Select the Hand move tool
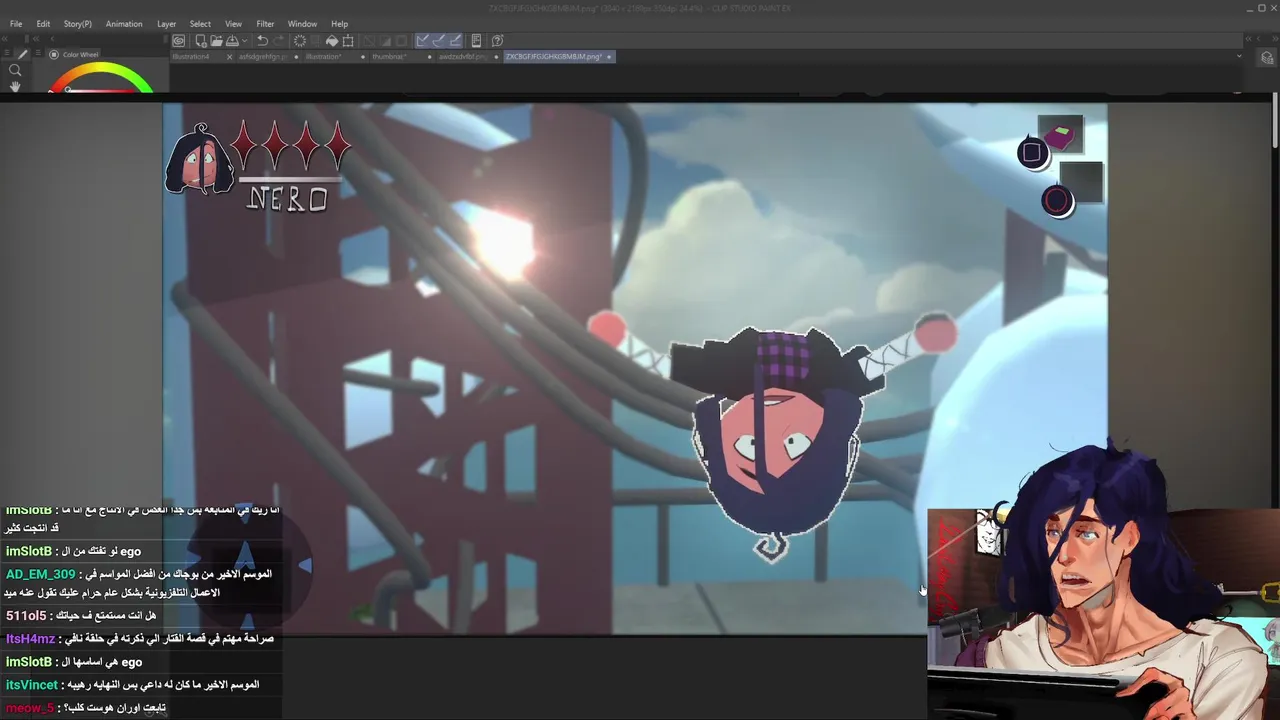 (x=15, y=87)
